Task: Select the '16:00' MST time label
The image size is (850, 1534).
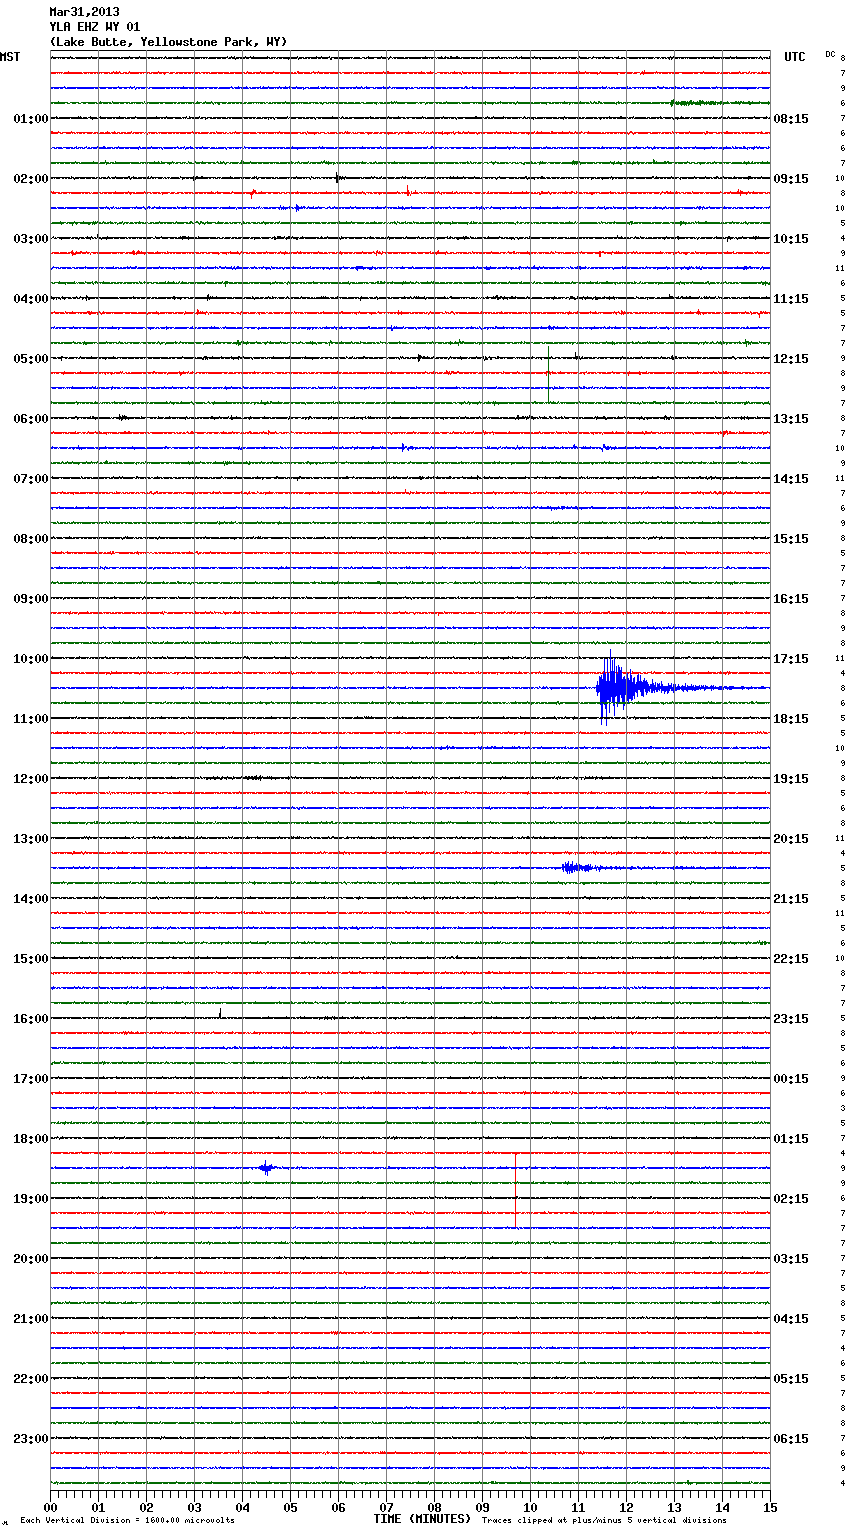Action: tap(30, 1019)
